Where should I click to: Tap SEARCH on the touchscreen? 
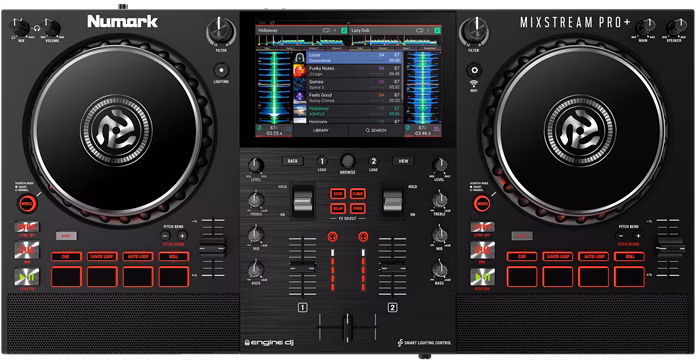[x=376, y=130]
